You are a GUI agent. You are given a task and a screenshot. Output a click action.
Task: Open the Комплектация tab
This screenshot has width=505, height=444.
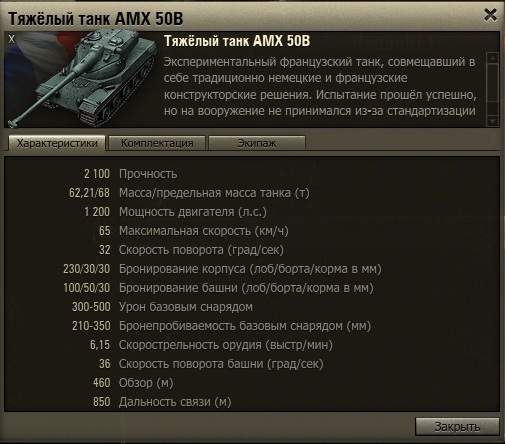click(x=157, y=143)
